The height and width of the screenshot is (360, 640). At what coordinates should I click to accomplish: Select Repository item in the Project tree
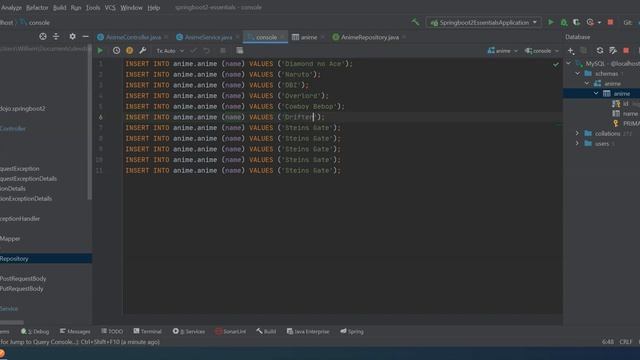pos(46,258)
